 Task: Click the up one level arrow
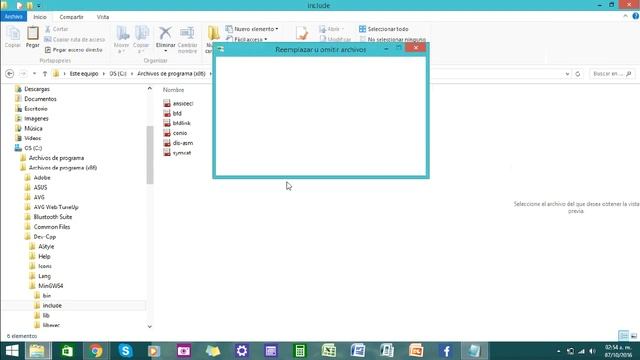[x=45, y=74]
